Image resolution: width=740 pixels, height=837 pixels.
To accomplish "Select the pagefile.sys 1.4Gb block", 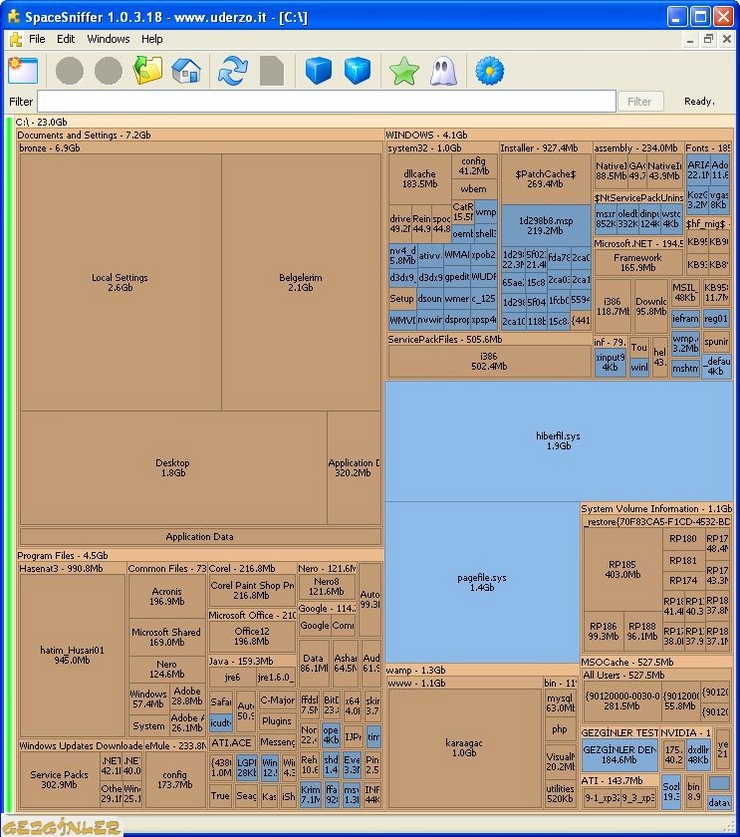I will (x=482, y=582).
